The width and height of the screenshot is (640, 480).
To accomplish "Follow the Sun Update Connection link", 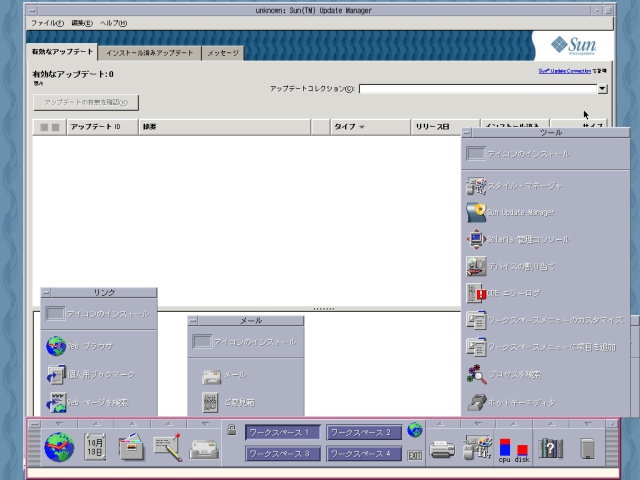I will (x=564, y=71).
